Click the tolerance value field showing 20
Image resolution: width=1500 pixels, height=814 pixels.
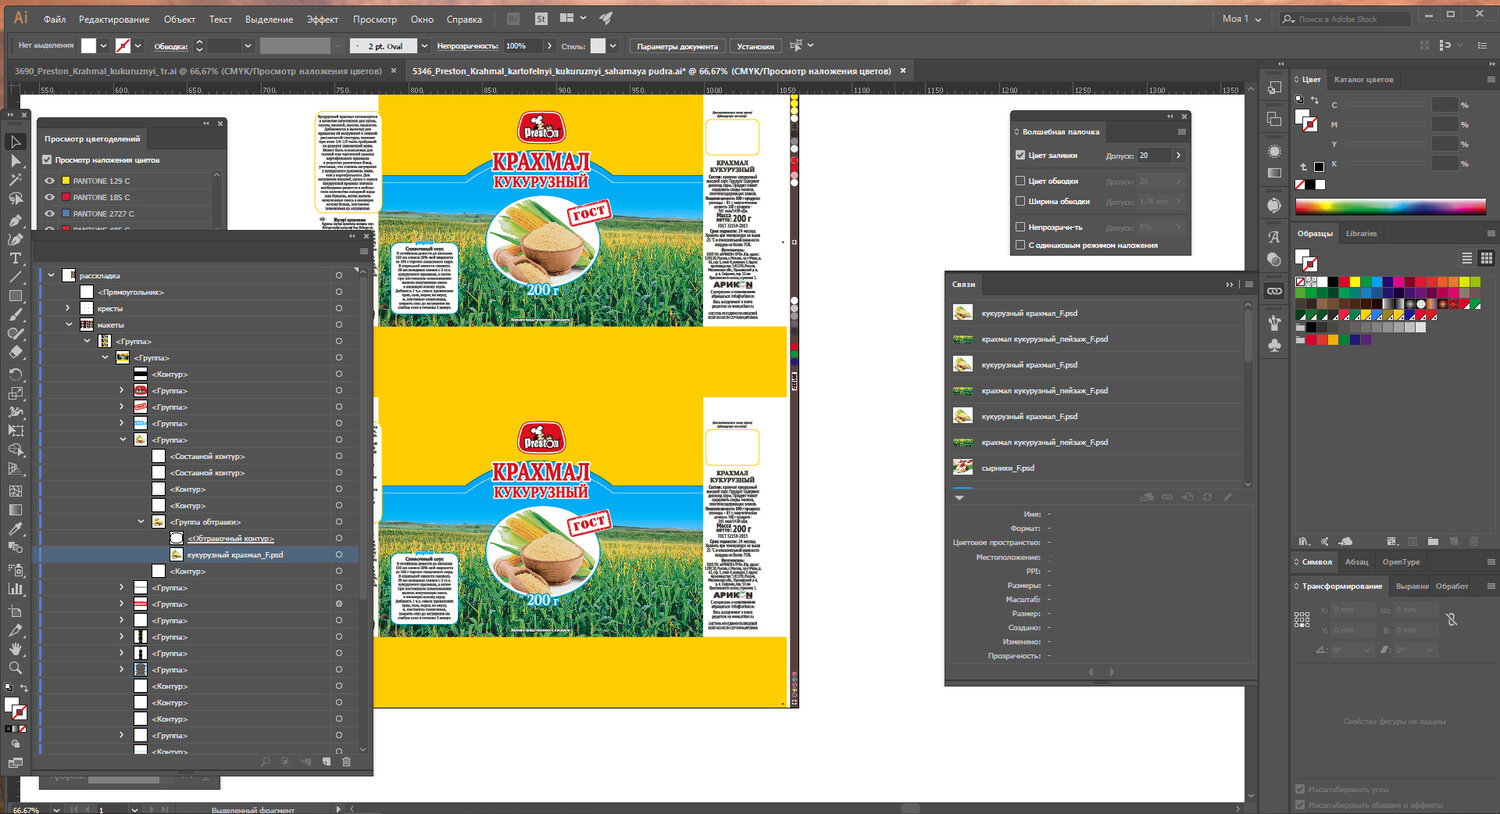1152,155
